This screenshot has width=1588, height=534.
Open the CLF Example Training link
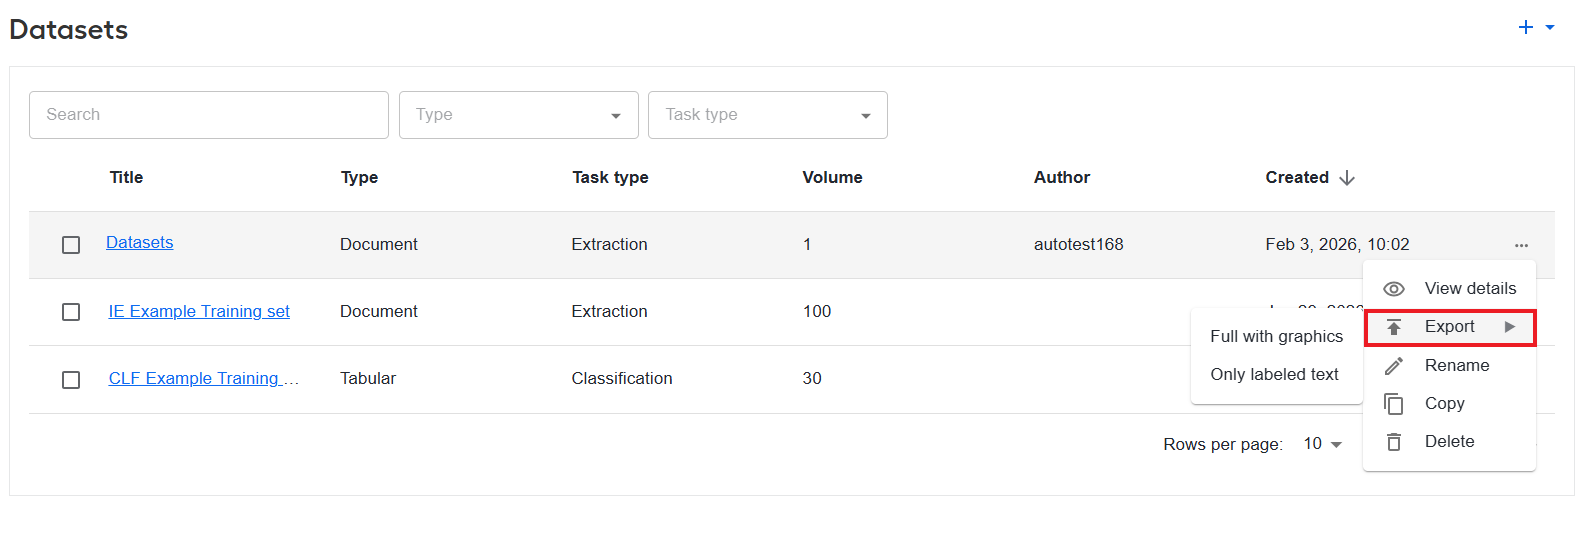(204, 379)
